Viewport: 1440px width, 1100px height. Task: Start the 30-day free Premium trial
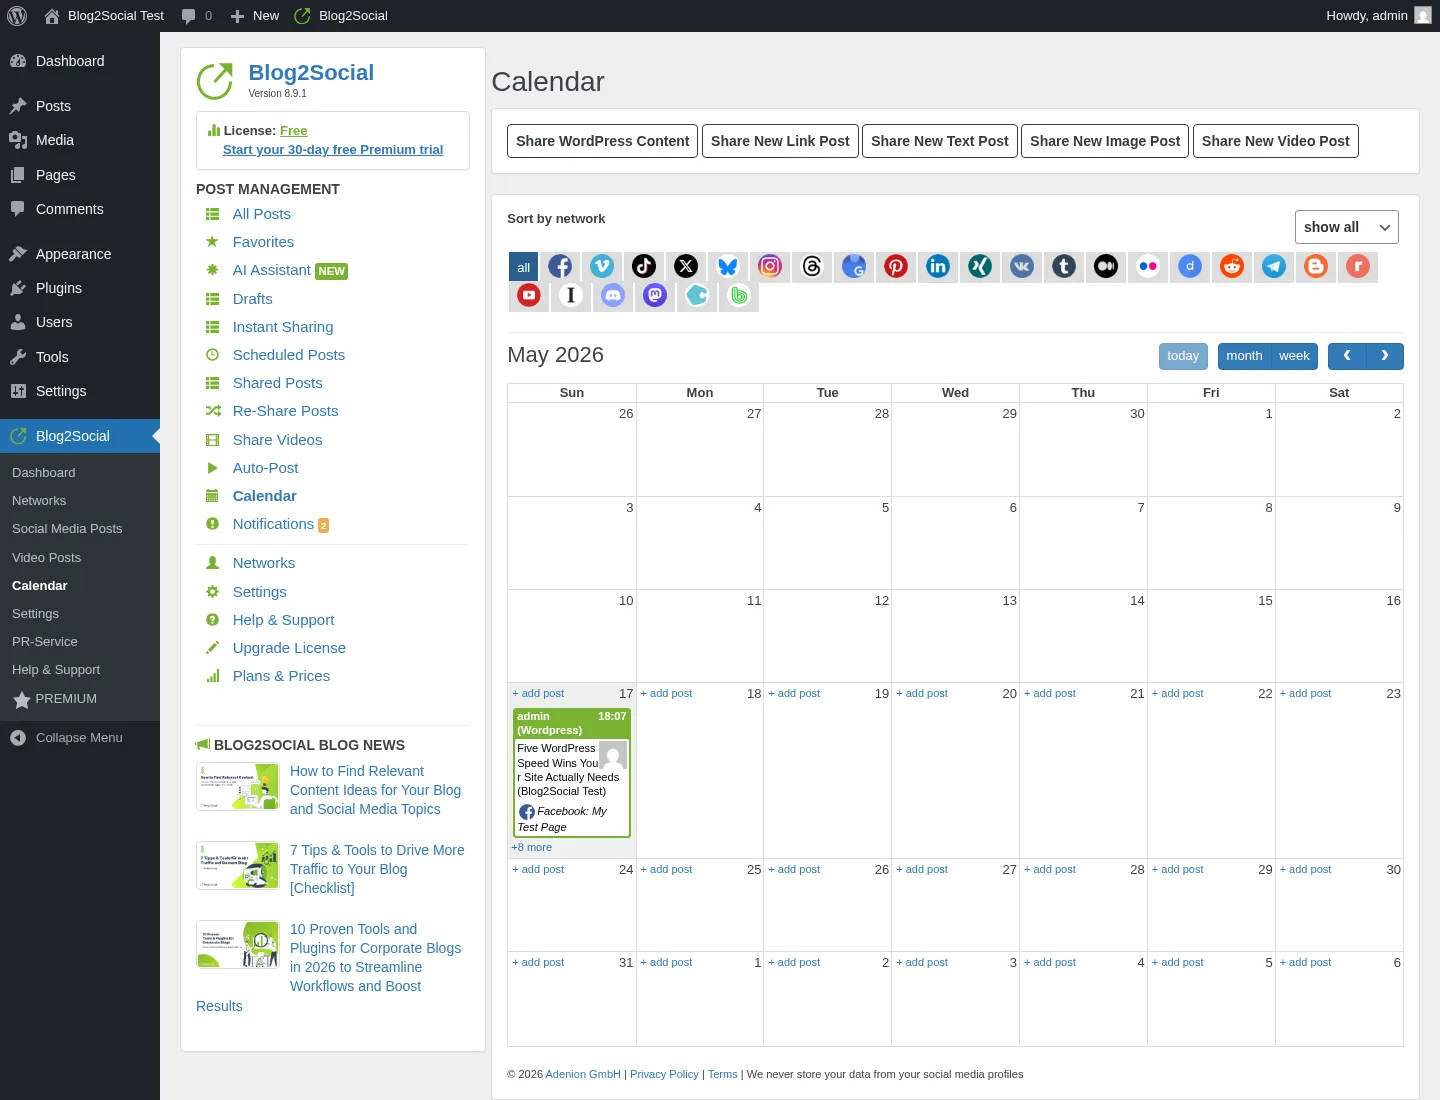[x=333, y=150]
